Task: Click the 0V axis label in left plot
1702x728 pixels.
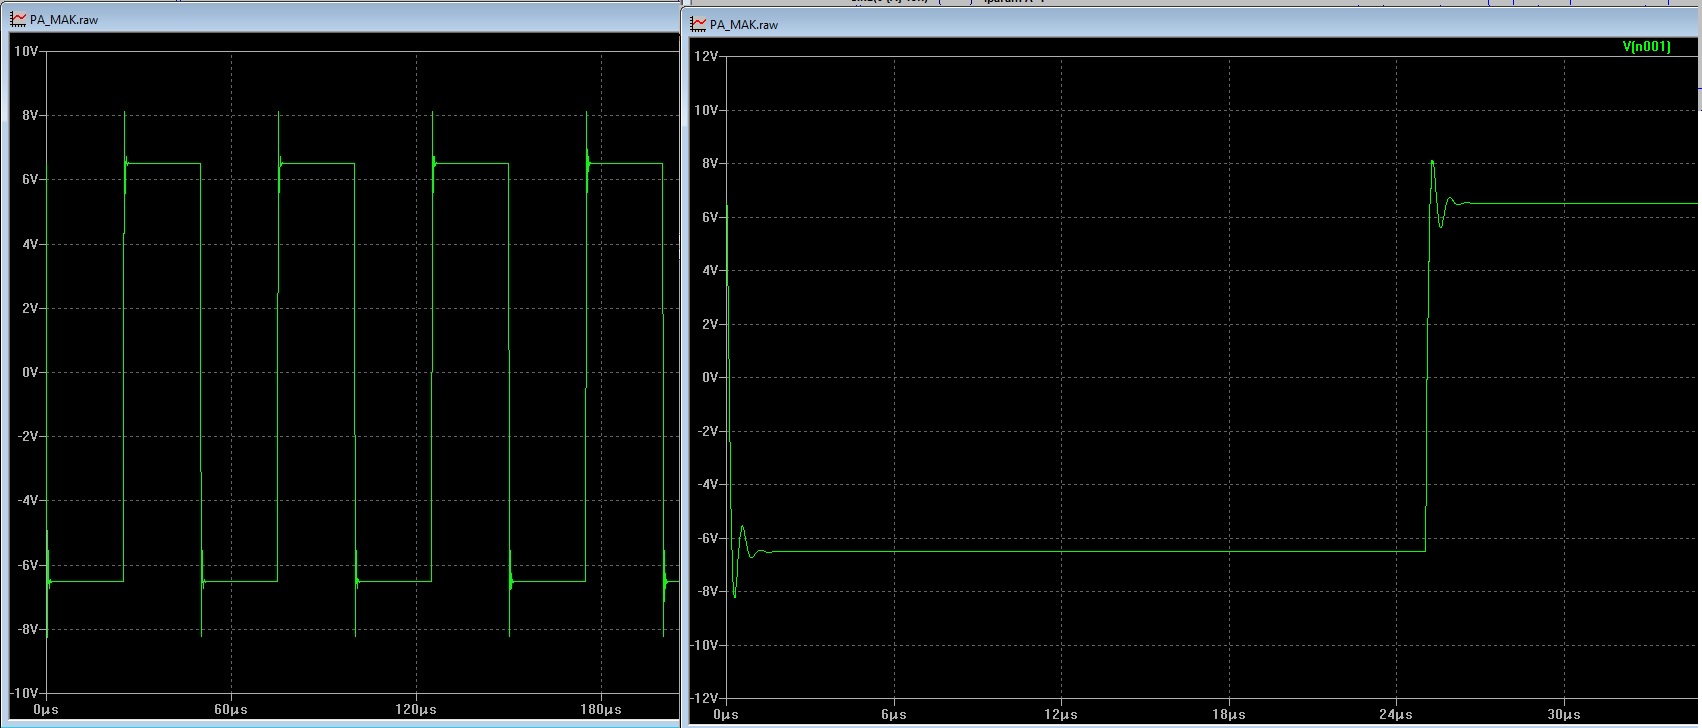Action: click(29, 372)
